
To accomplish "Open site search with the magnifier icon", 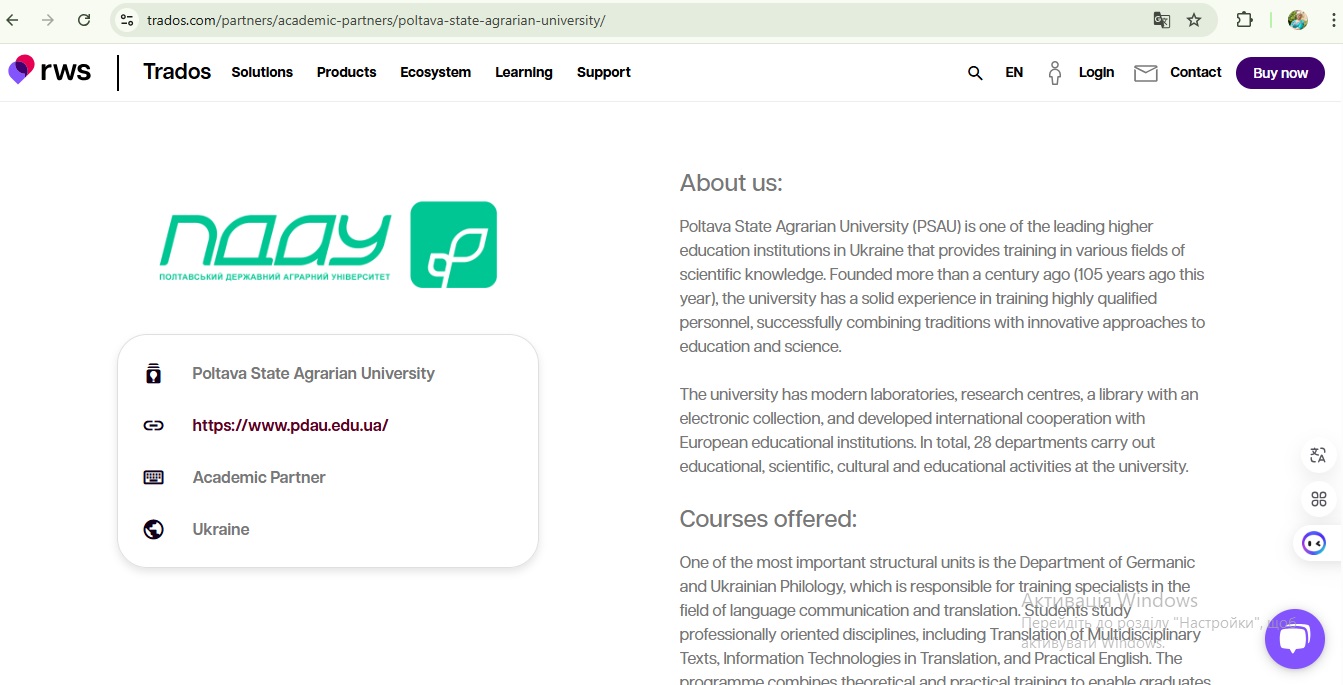I will coord(975,73).
